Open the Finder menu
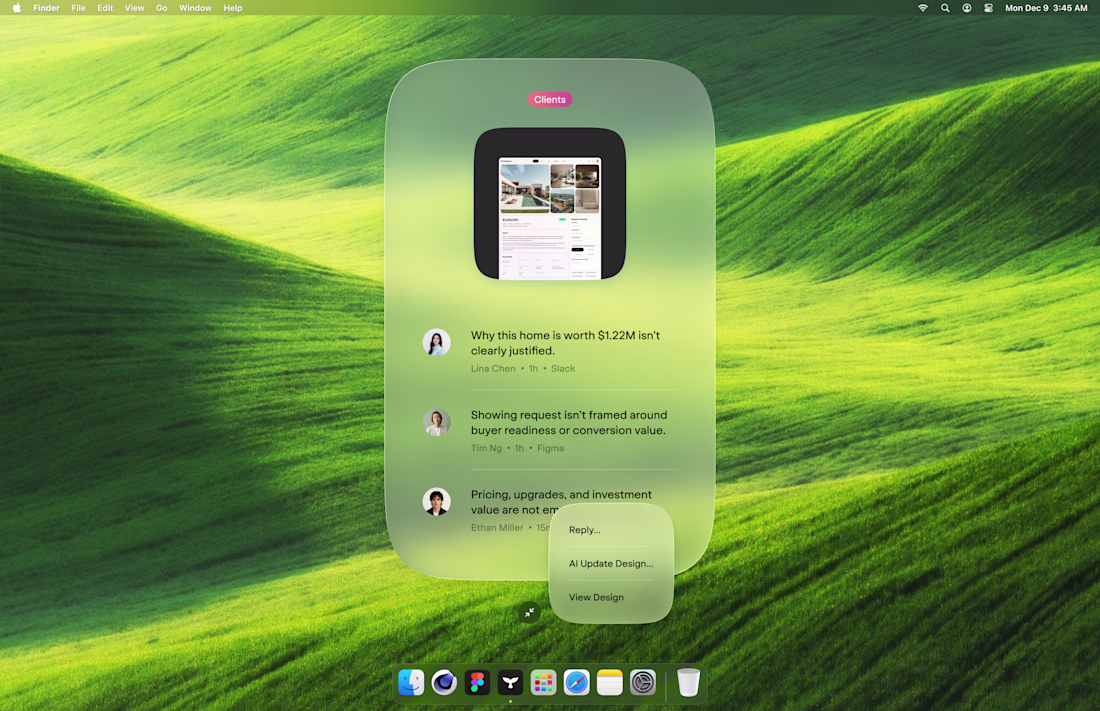1100x711 pixels. click(x=46, y=8)
